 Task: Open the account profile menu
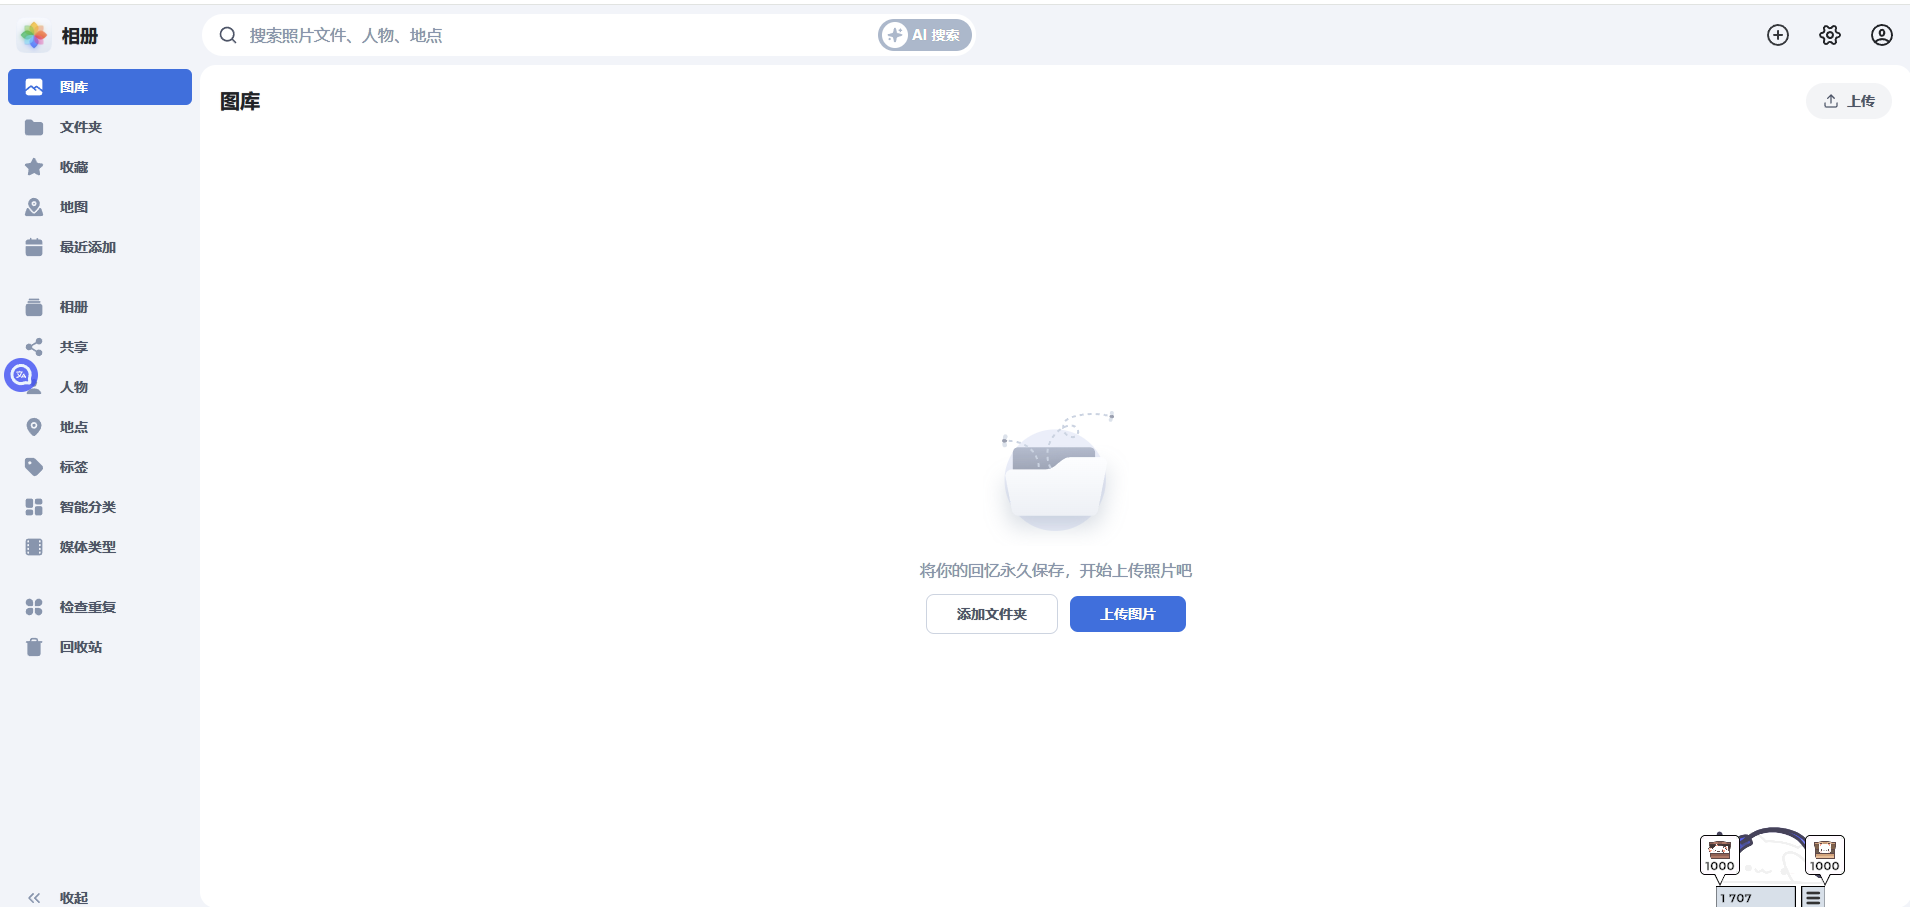1882,35
